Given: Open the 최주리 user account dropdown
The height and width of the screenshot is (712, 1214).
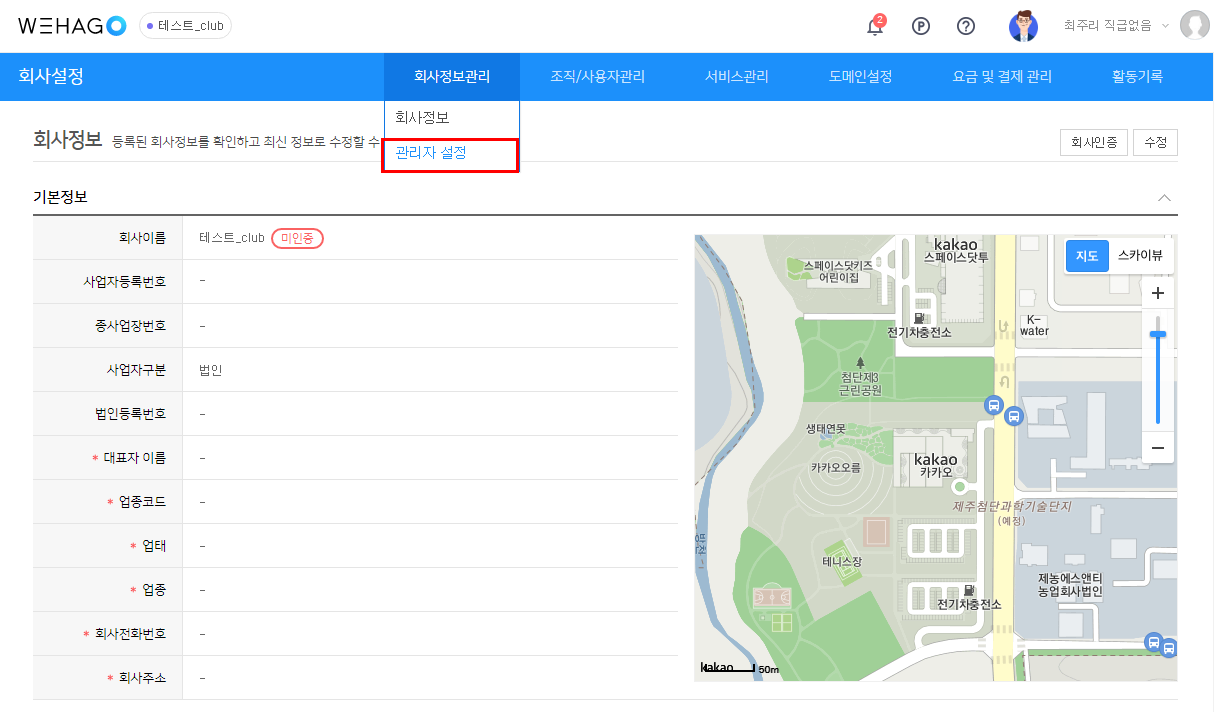Looking at the screenshot, I should [x=1116, y=26].
